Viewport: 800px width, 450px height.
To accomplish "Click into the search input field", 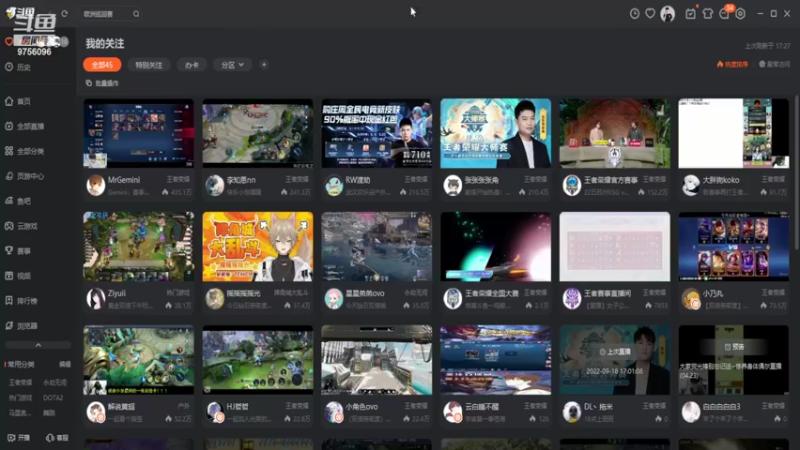I will 106,14.
